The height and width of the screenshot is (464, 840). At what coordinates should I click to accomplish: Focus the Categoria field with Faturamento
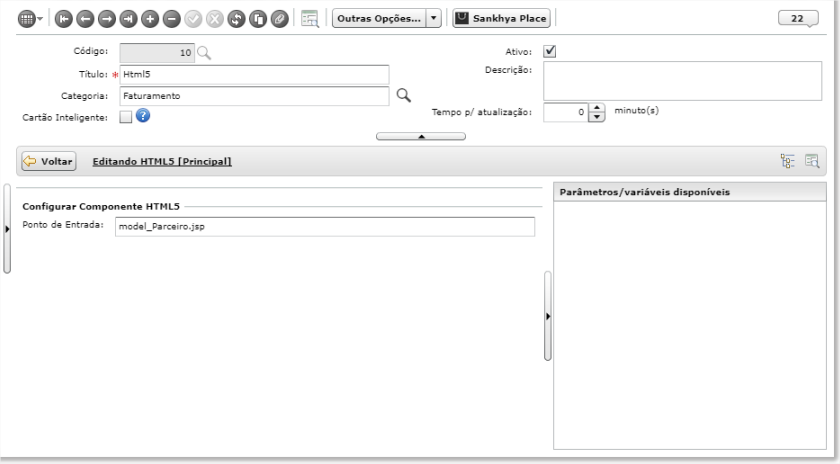tap(254, 96)
